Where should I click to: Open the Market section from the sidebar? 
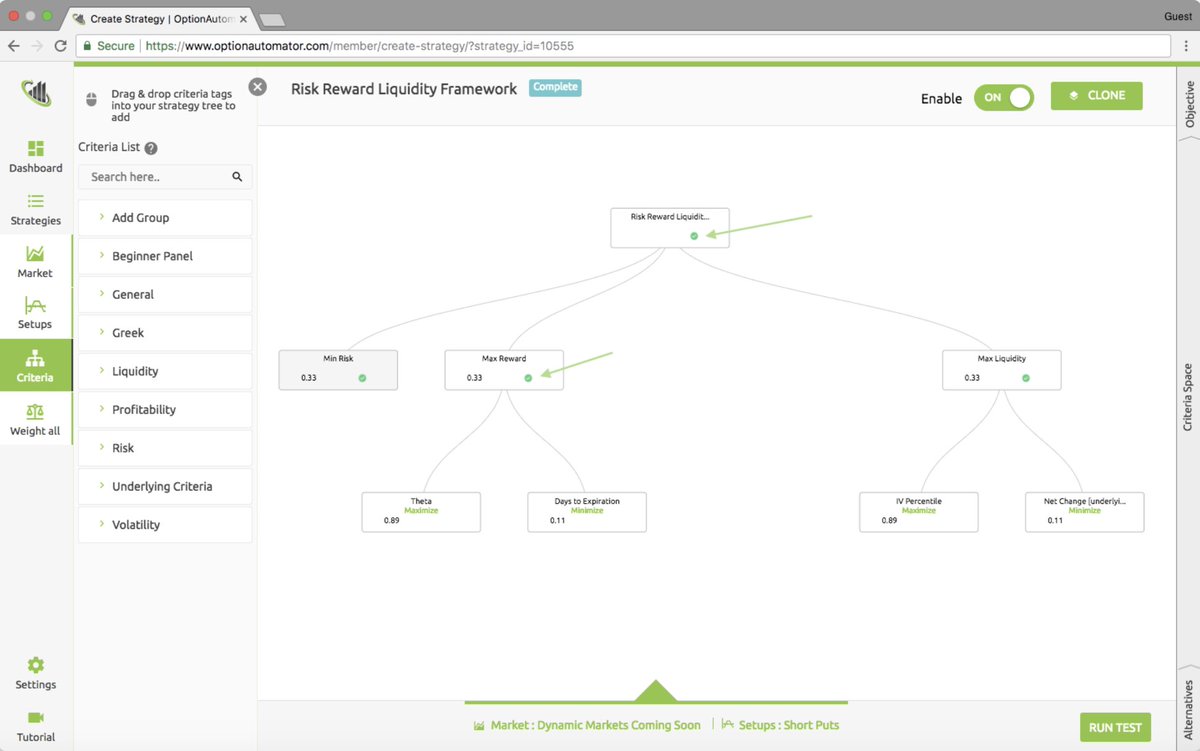click(35, 263)
